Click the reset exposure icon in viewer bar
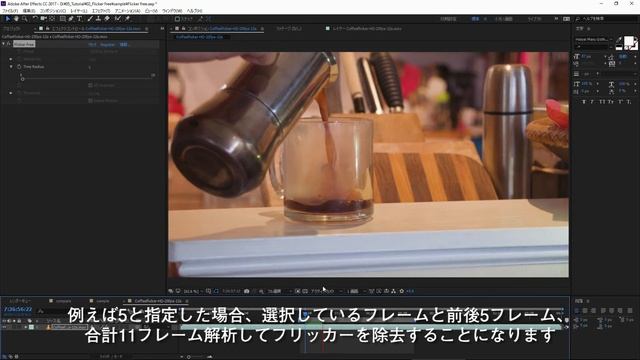The height and width of the screenshot is (360, 640). tap(402, 291)
